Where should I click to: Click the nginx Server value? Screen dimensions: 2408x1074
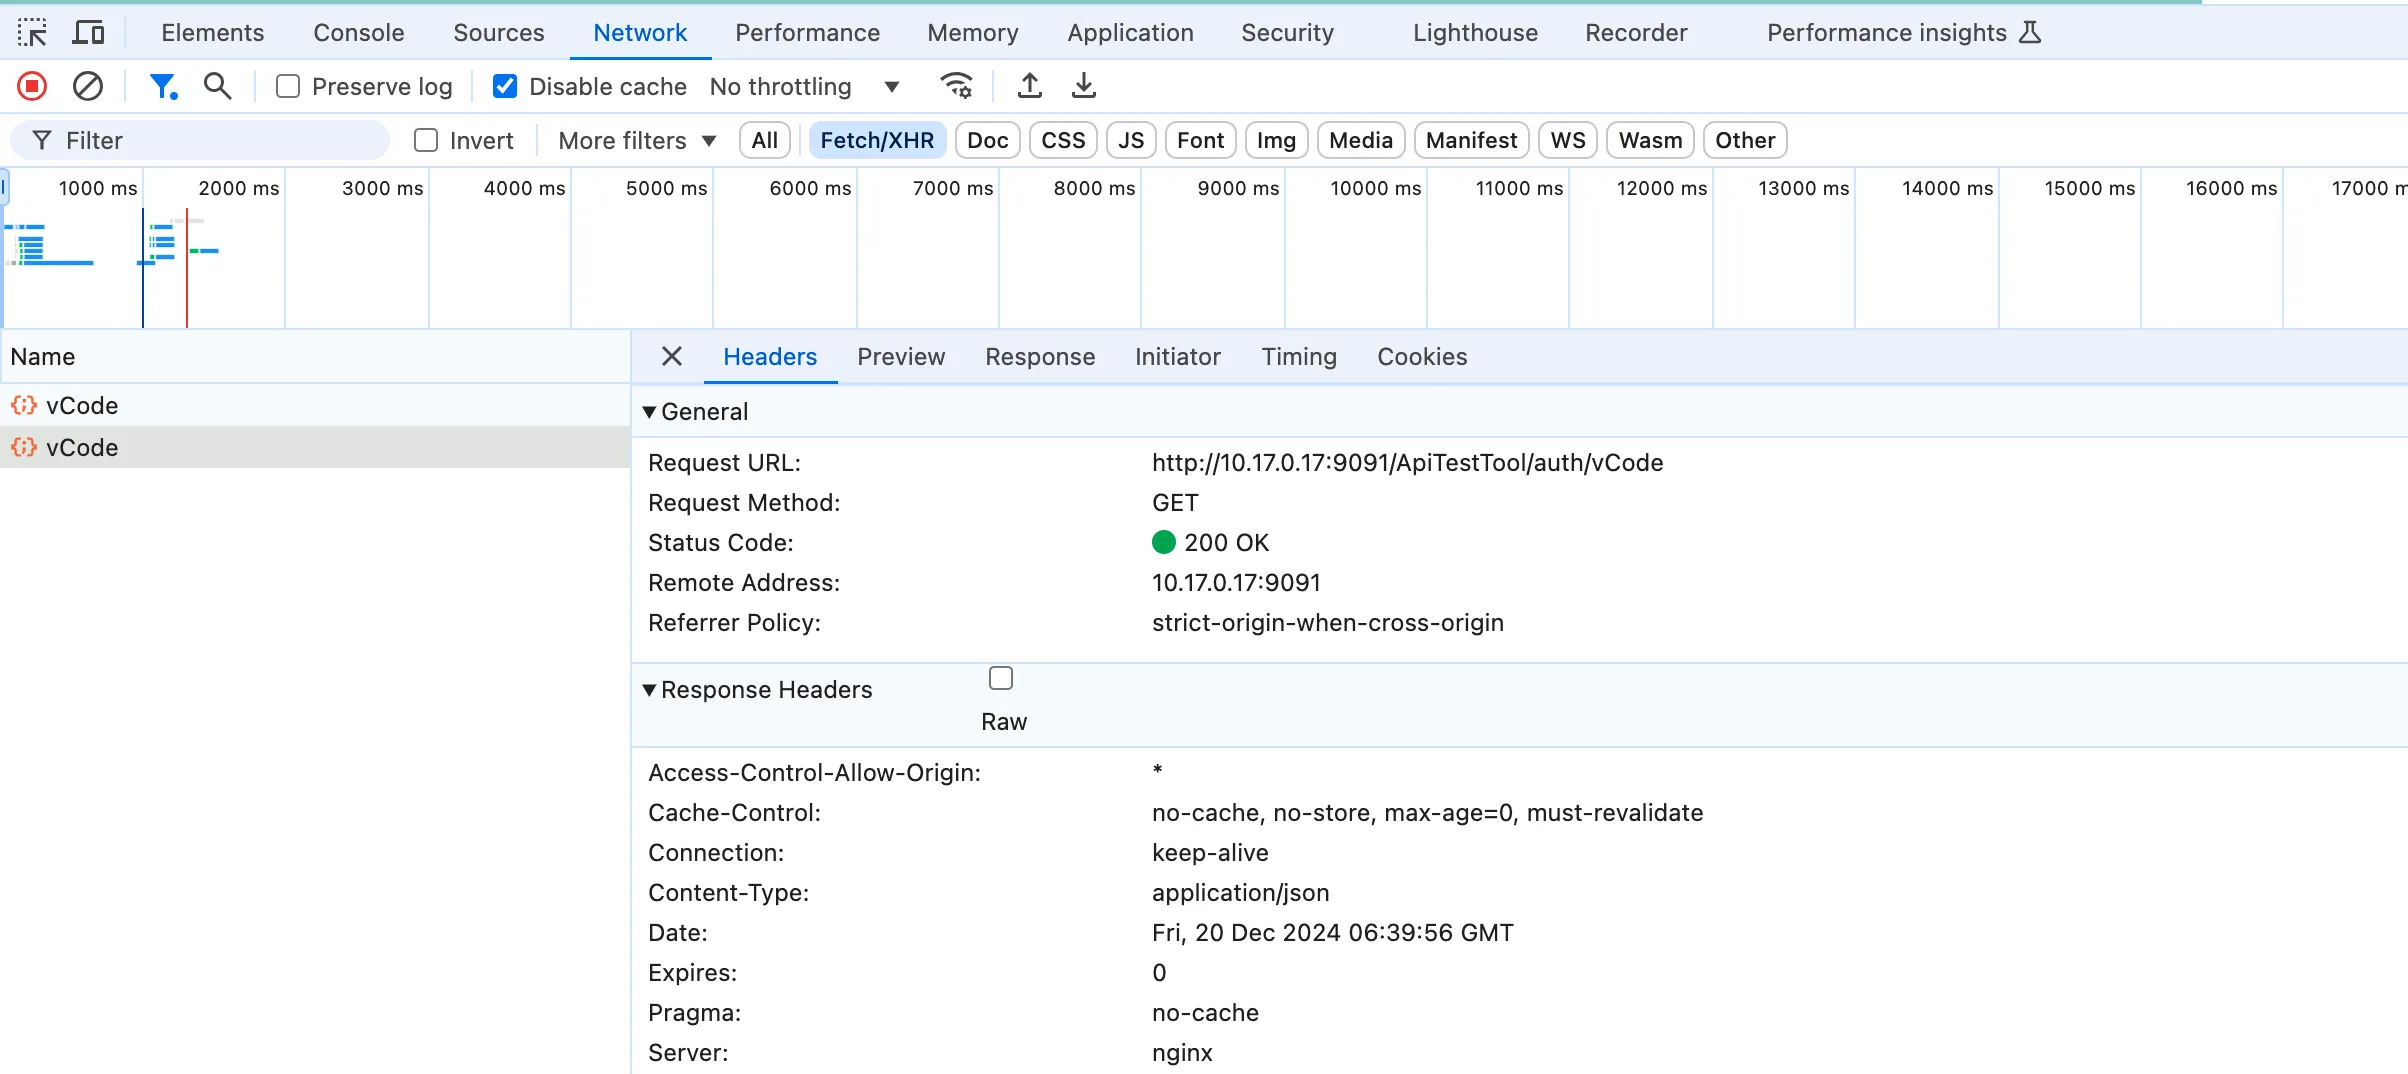click(1182, 1052)
